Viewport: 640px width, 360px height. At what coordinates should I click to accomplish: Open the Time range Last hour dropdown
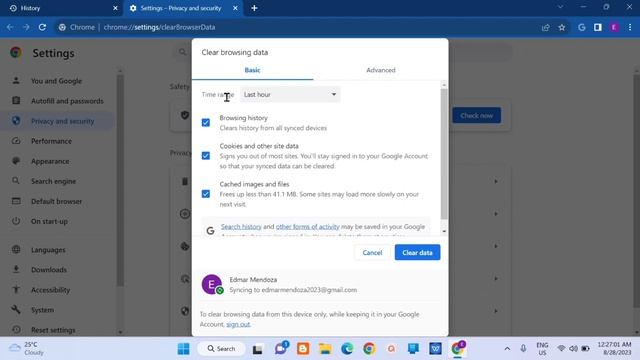click(290, 94)
